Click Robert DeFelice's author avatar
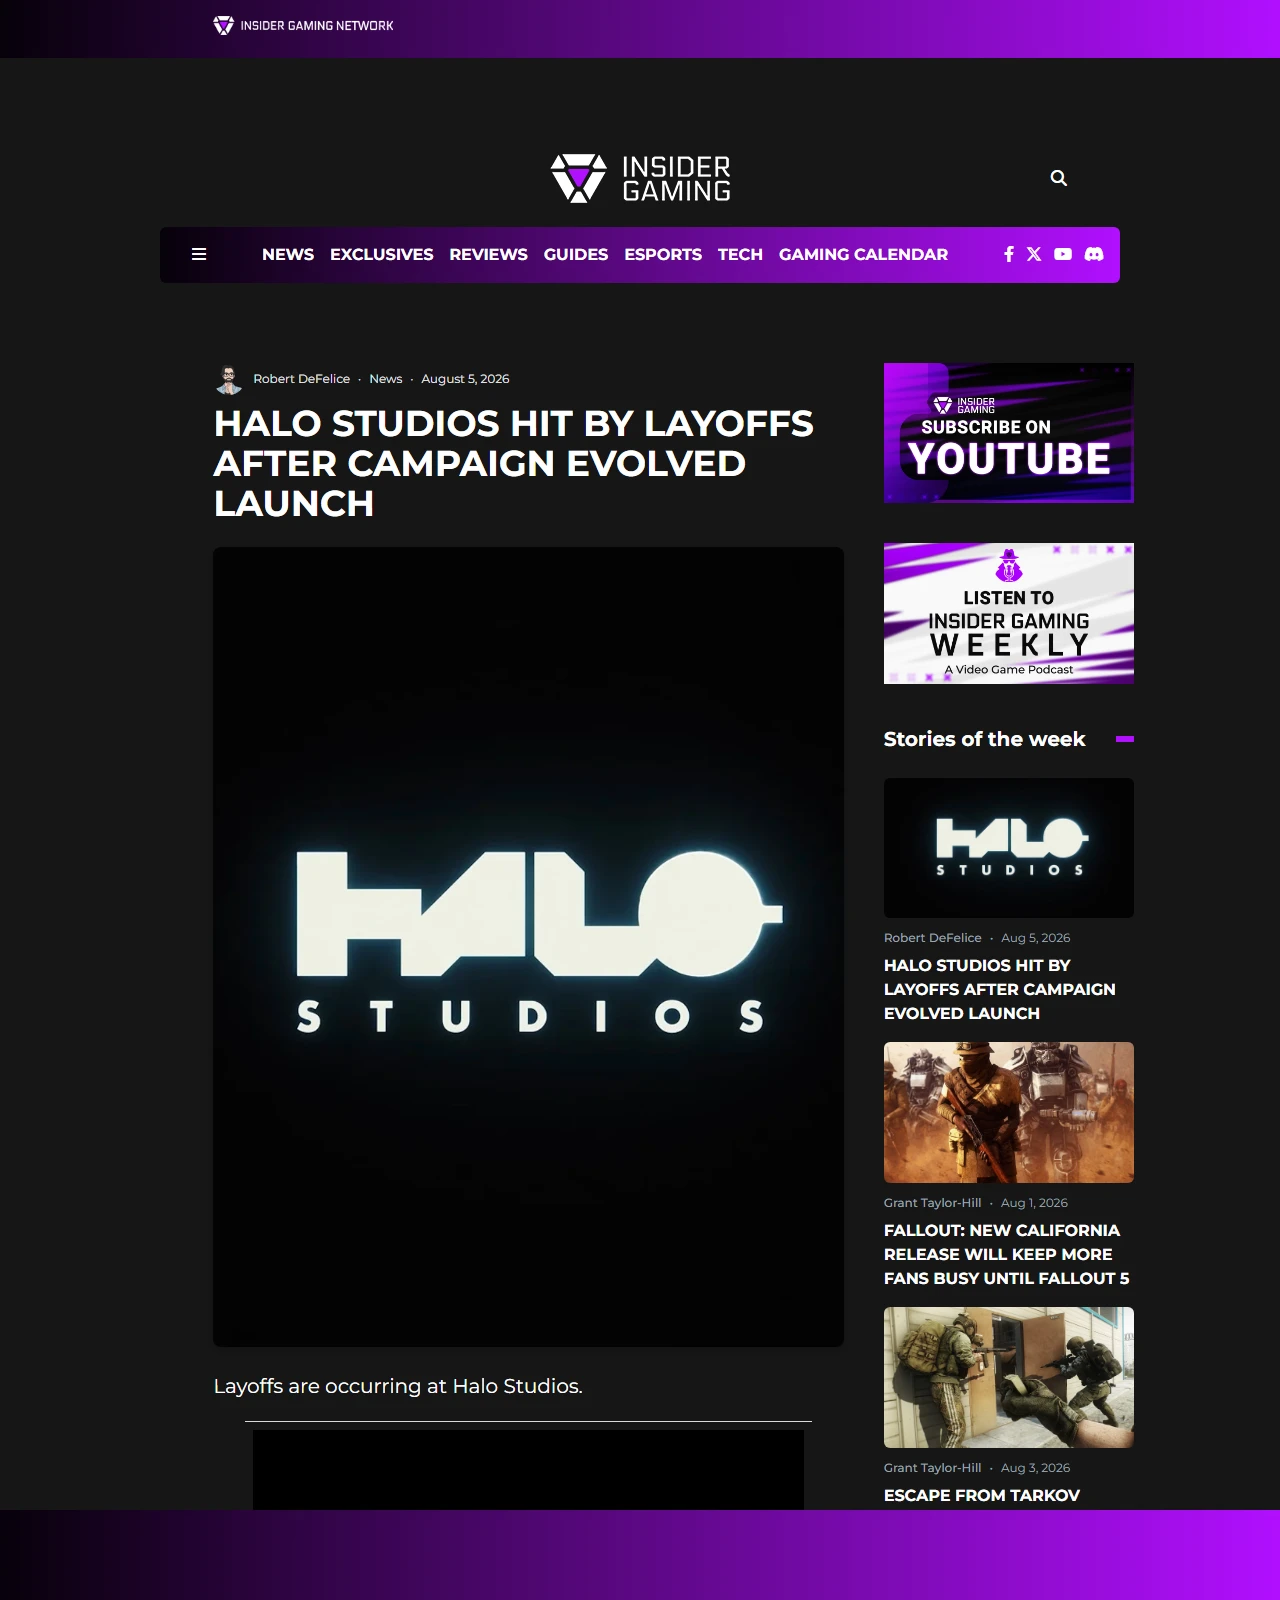1280x1600 pixels. [229, 379]
